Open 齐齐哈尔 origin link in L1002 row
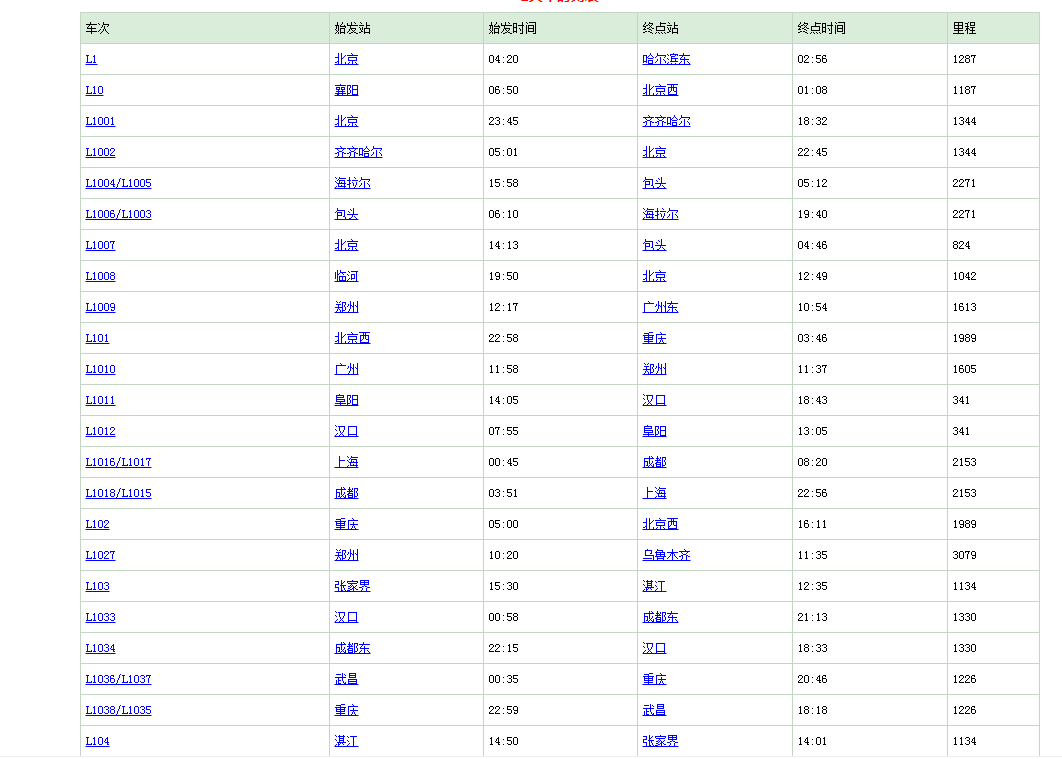 point(358,152)
